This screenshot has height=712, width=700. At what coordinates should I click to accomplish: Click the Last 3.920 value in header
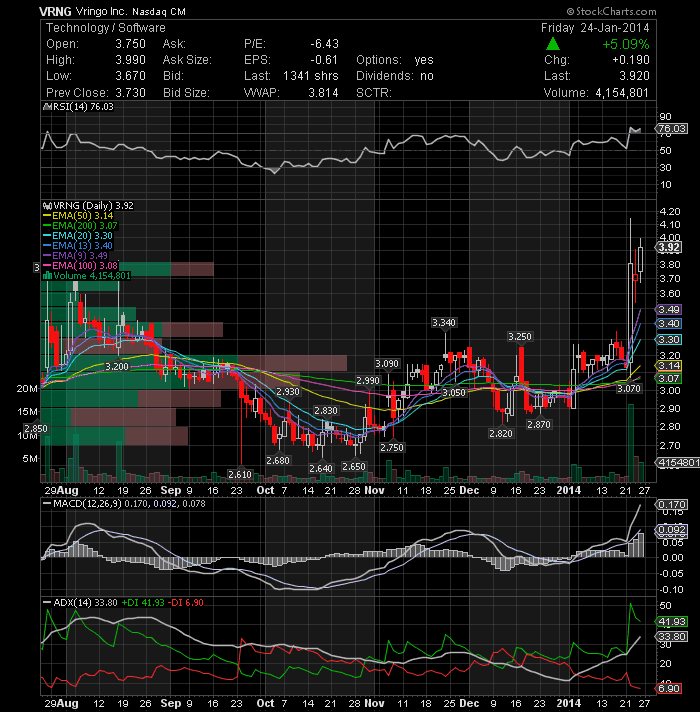coord(635,76)
